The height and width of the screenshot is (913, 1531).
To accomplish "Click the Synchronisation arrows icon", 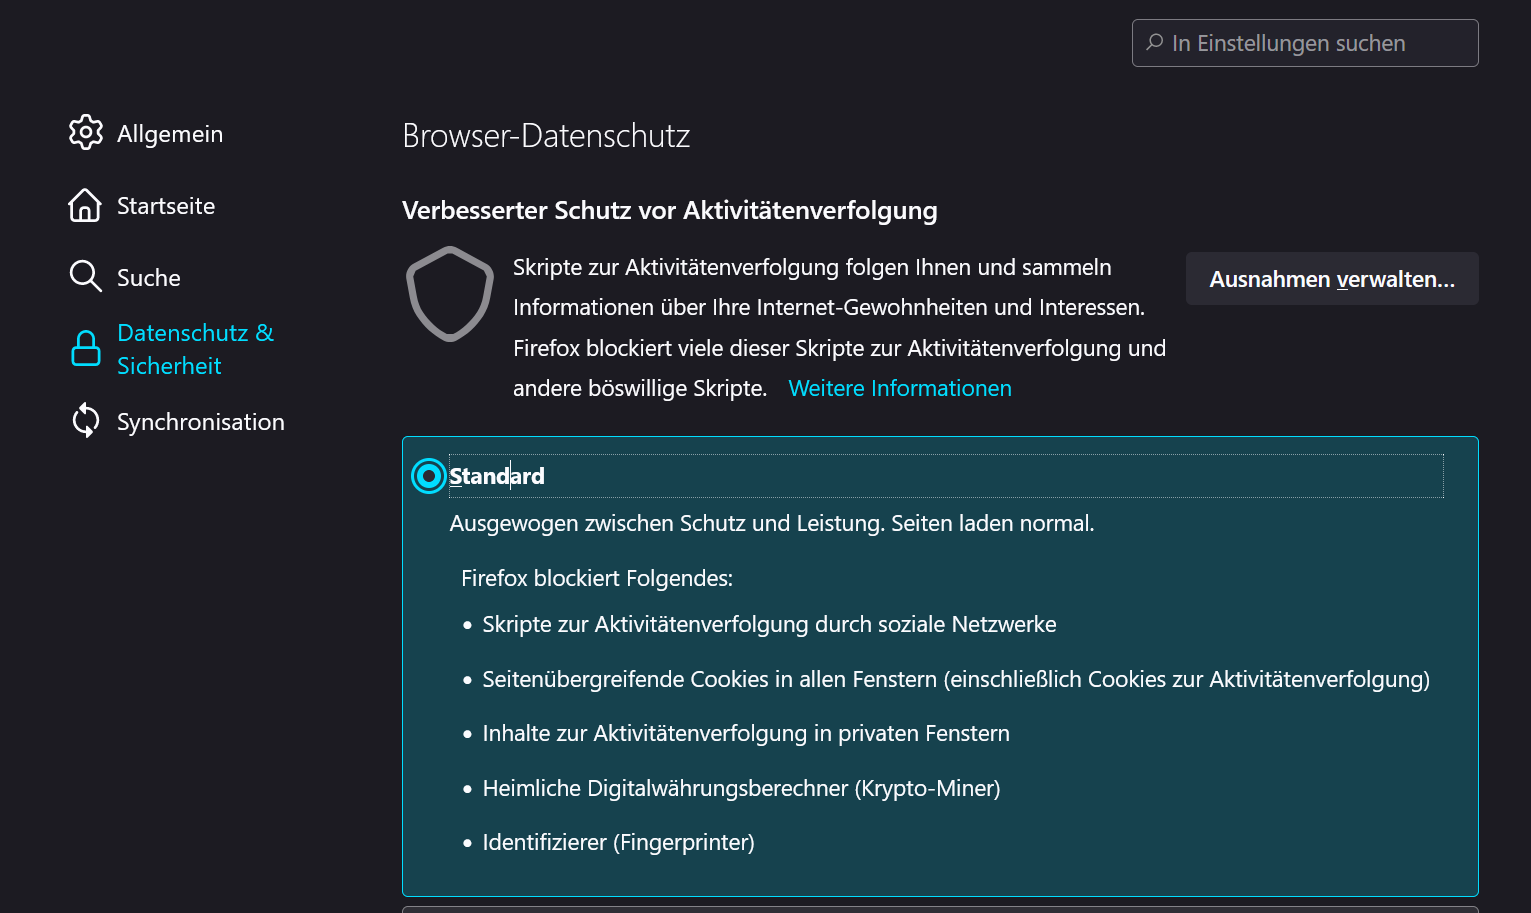I will [x=86, y=421].
